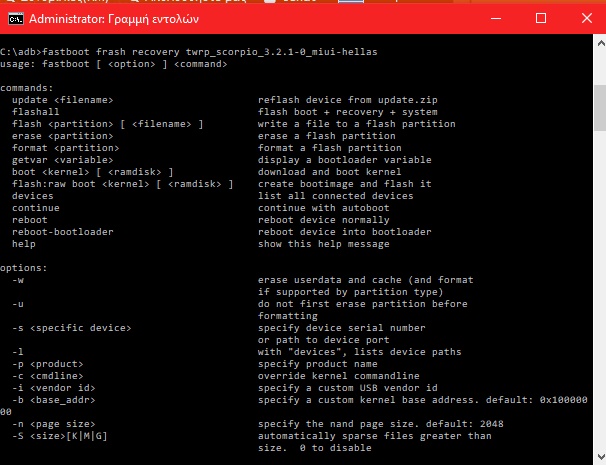Click the scrollbar up arrow

coord(598,45)
